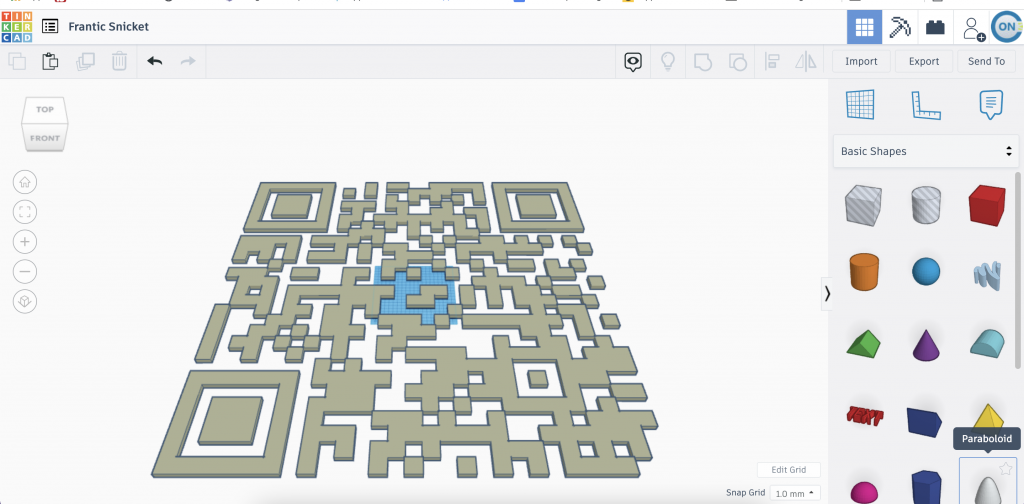
Task: Select the orange Cylinder shape
Action: click(863, 272)
